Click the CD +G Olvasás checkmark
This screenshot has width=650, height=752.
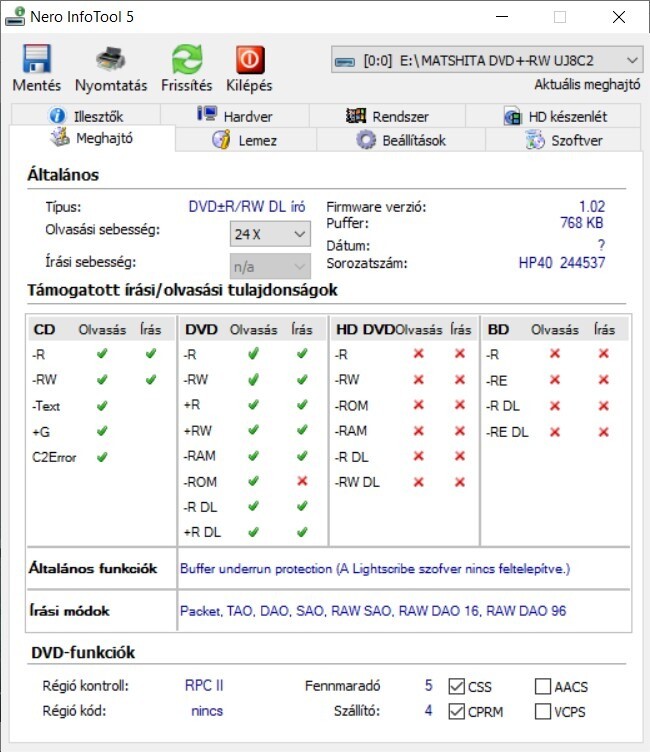(102, 431)
